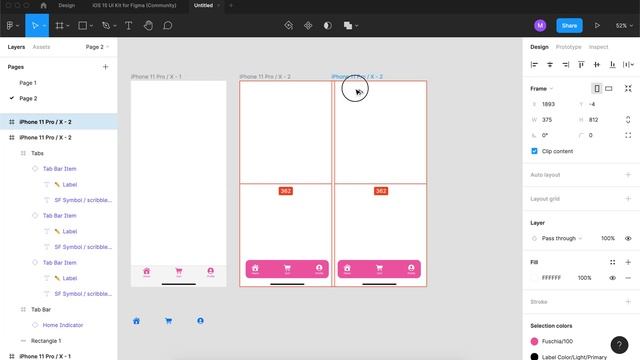This screenshot has width=640, height=360.
Task: Open the Frame type dropdown
Action: click(541, 89)
